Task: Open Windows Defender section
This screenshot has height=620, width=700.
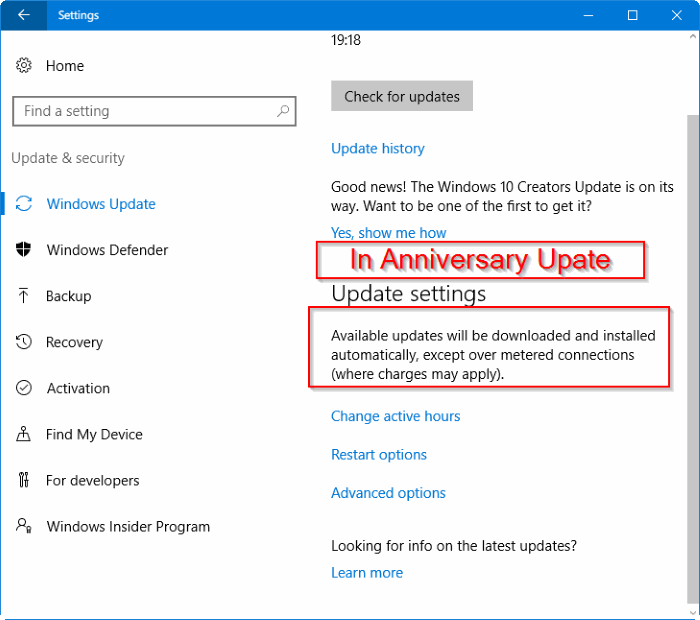Action: (x=107, y=250)
